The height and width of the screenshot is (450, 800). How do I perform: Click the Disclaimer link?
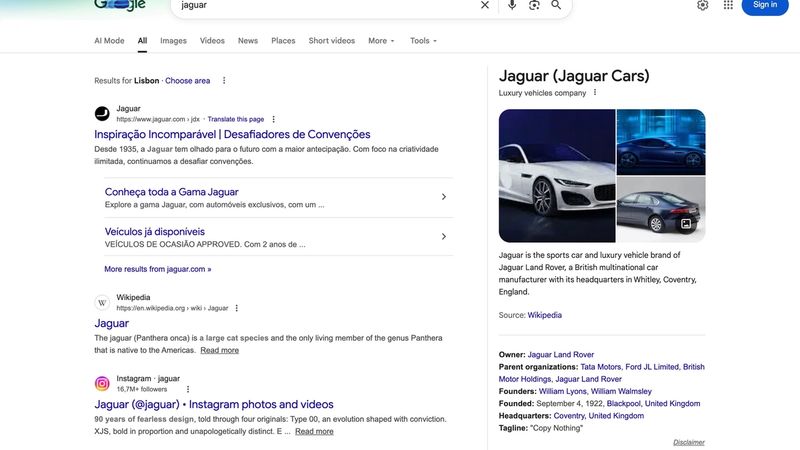(689, 442)
